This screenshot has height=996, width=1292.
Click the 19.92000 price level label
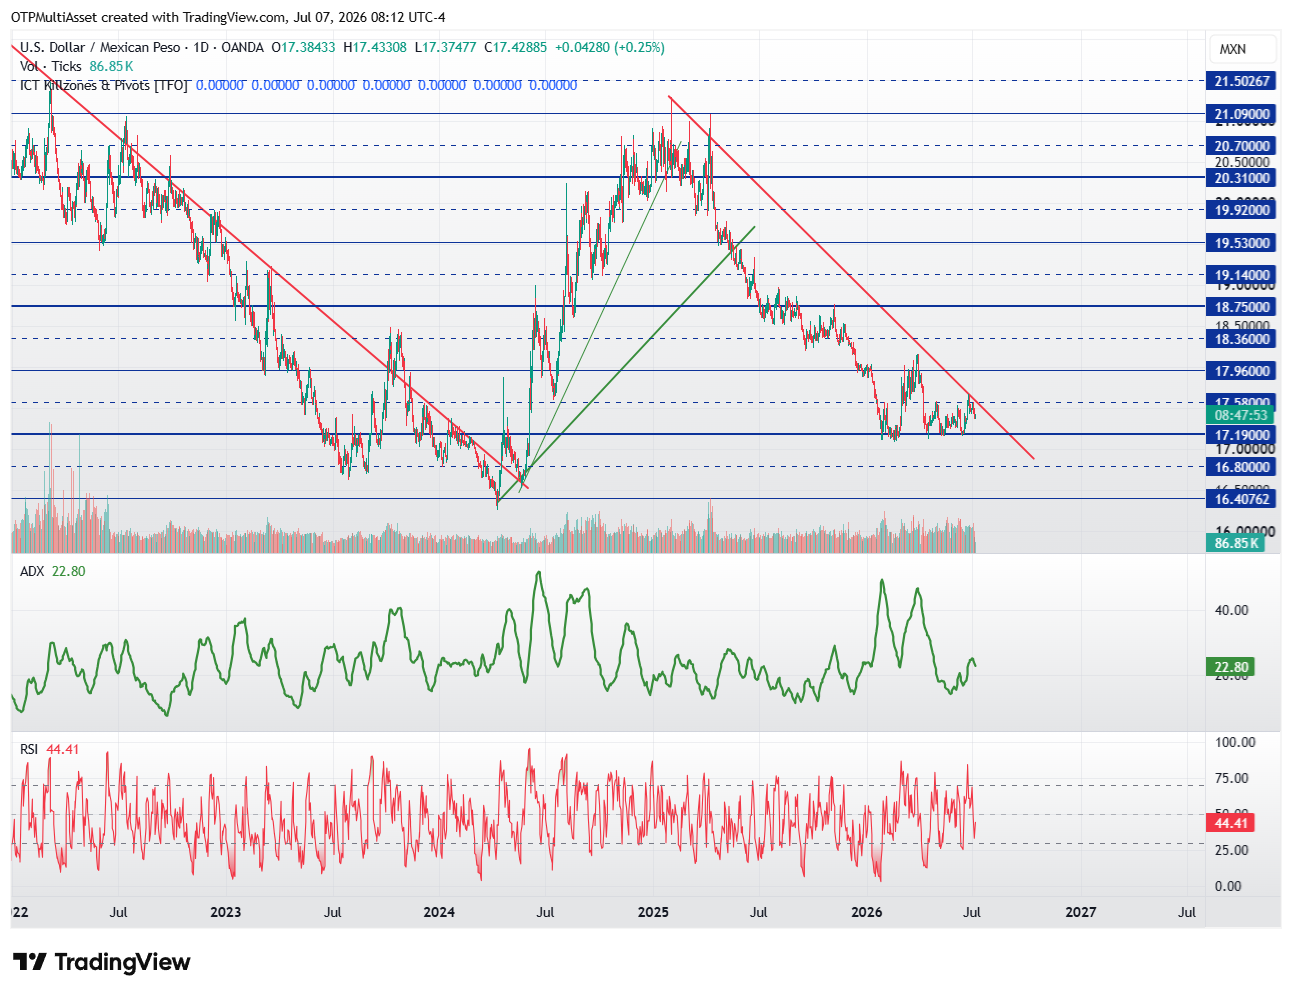(1242, 210)
